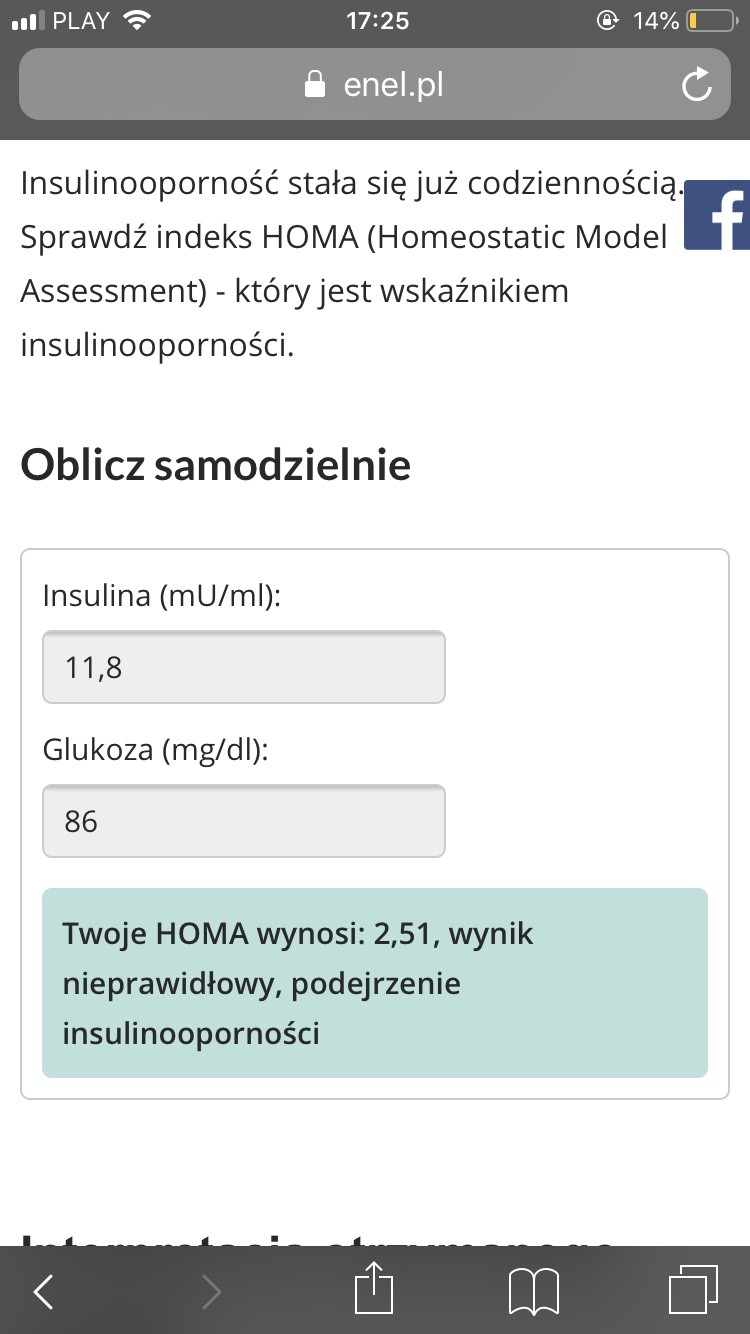Open the bookmarks book icon
750x1334 pixels.
point(533,1292)
